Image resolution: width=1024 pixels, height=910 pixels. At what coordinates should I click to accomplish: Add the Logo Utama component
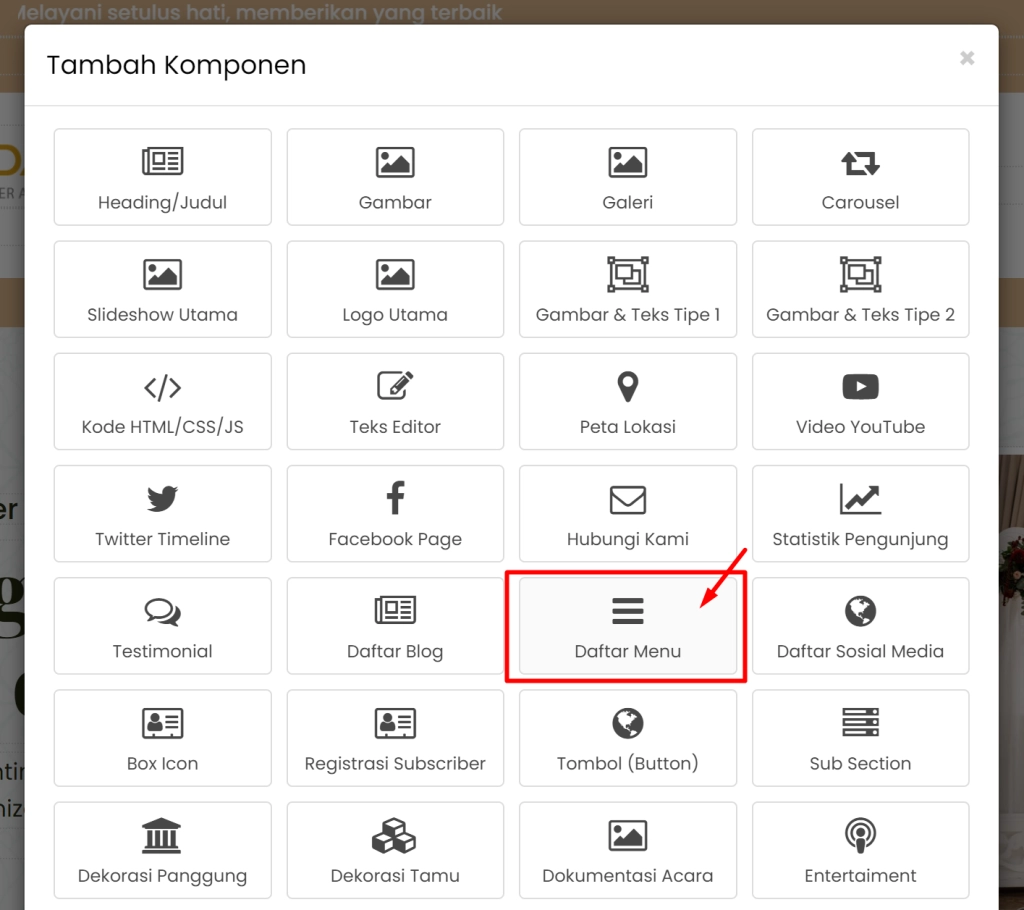tap(395, 289)
